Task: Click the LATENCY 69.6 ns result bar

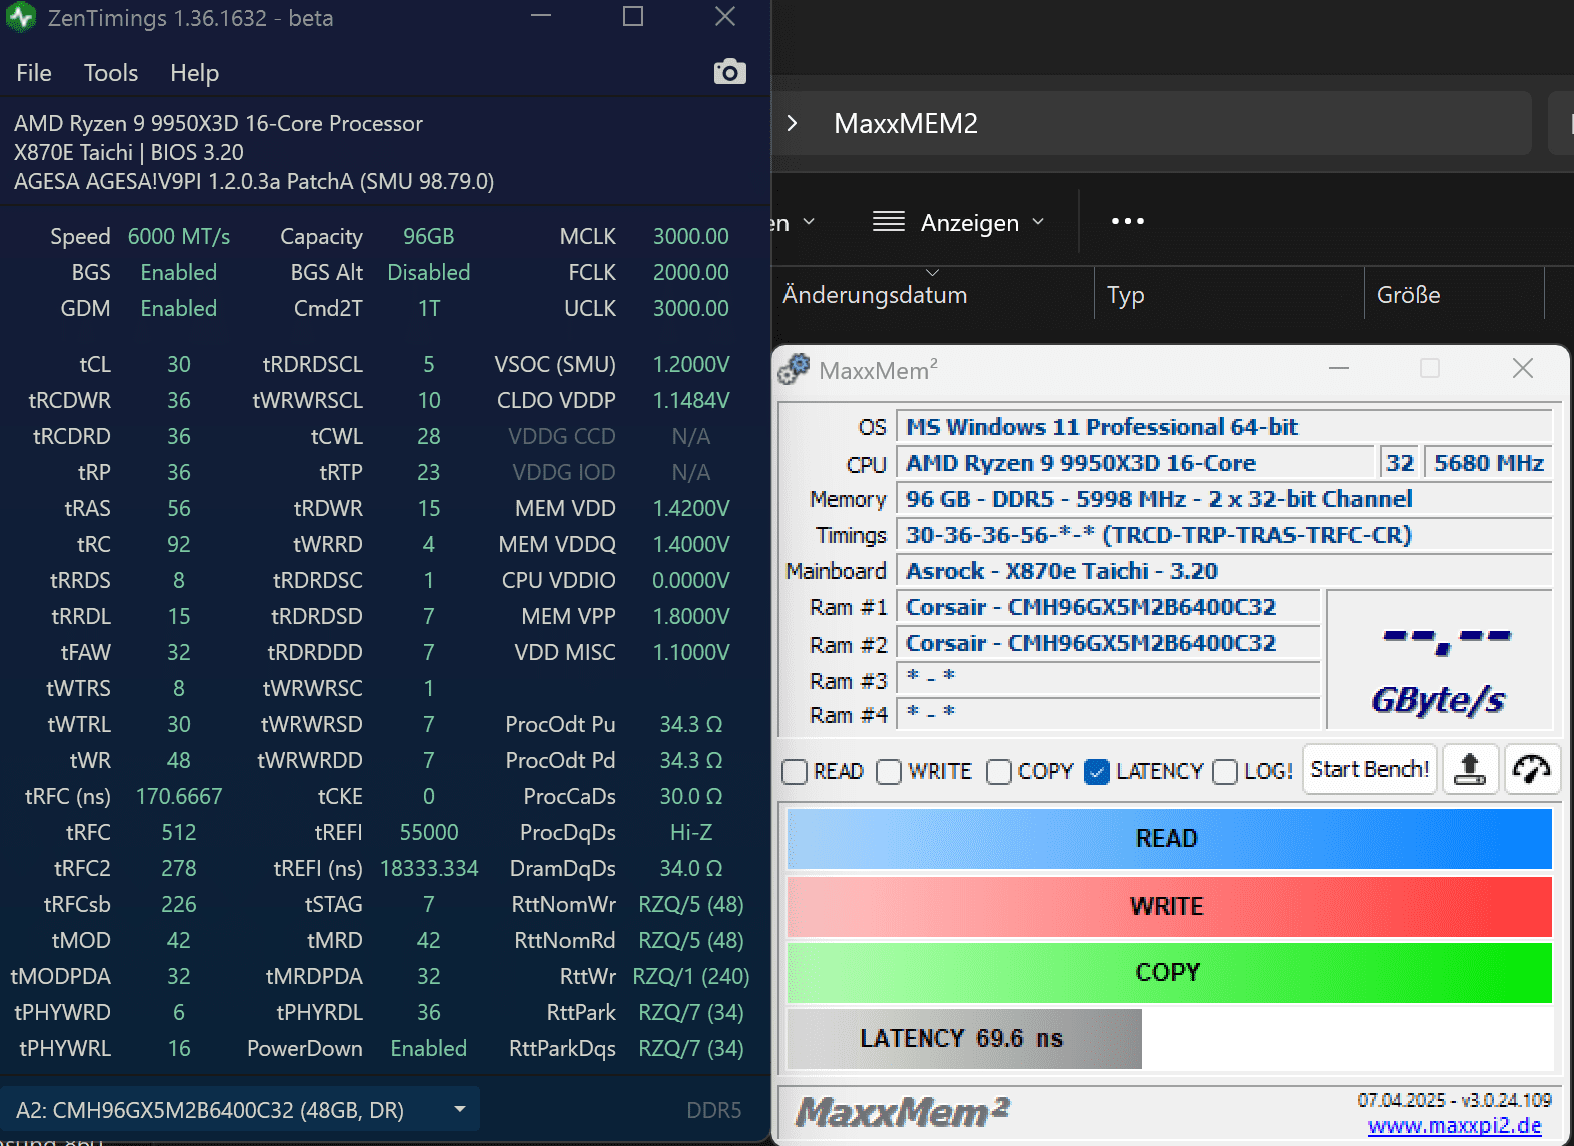Action: pos(964,1038)
